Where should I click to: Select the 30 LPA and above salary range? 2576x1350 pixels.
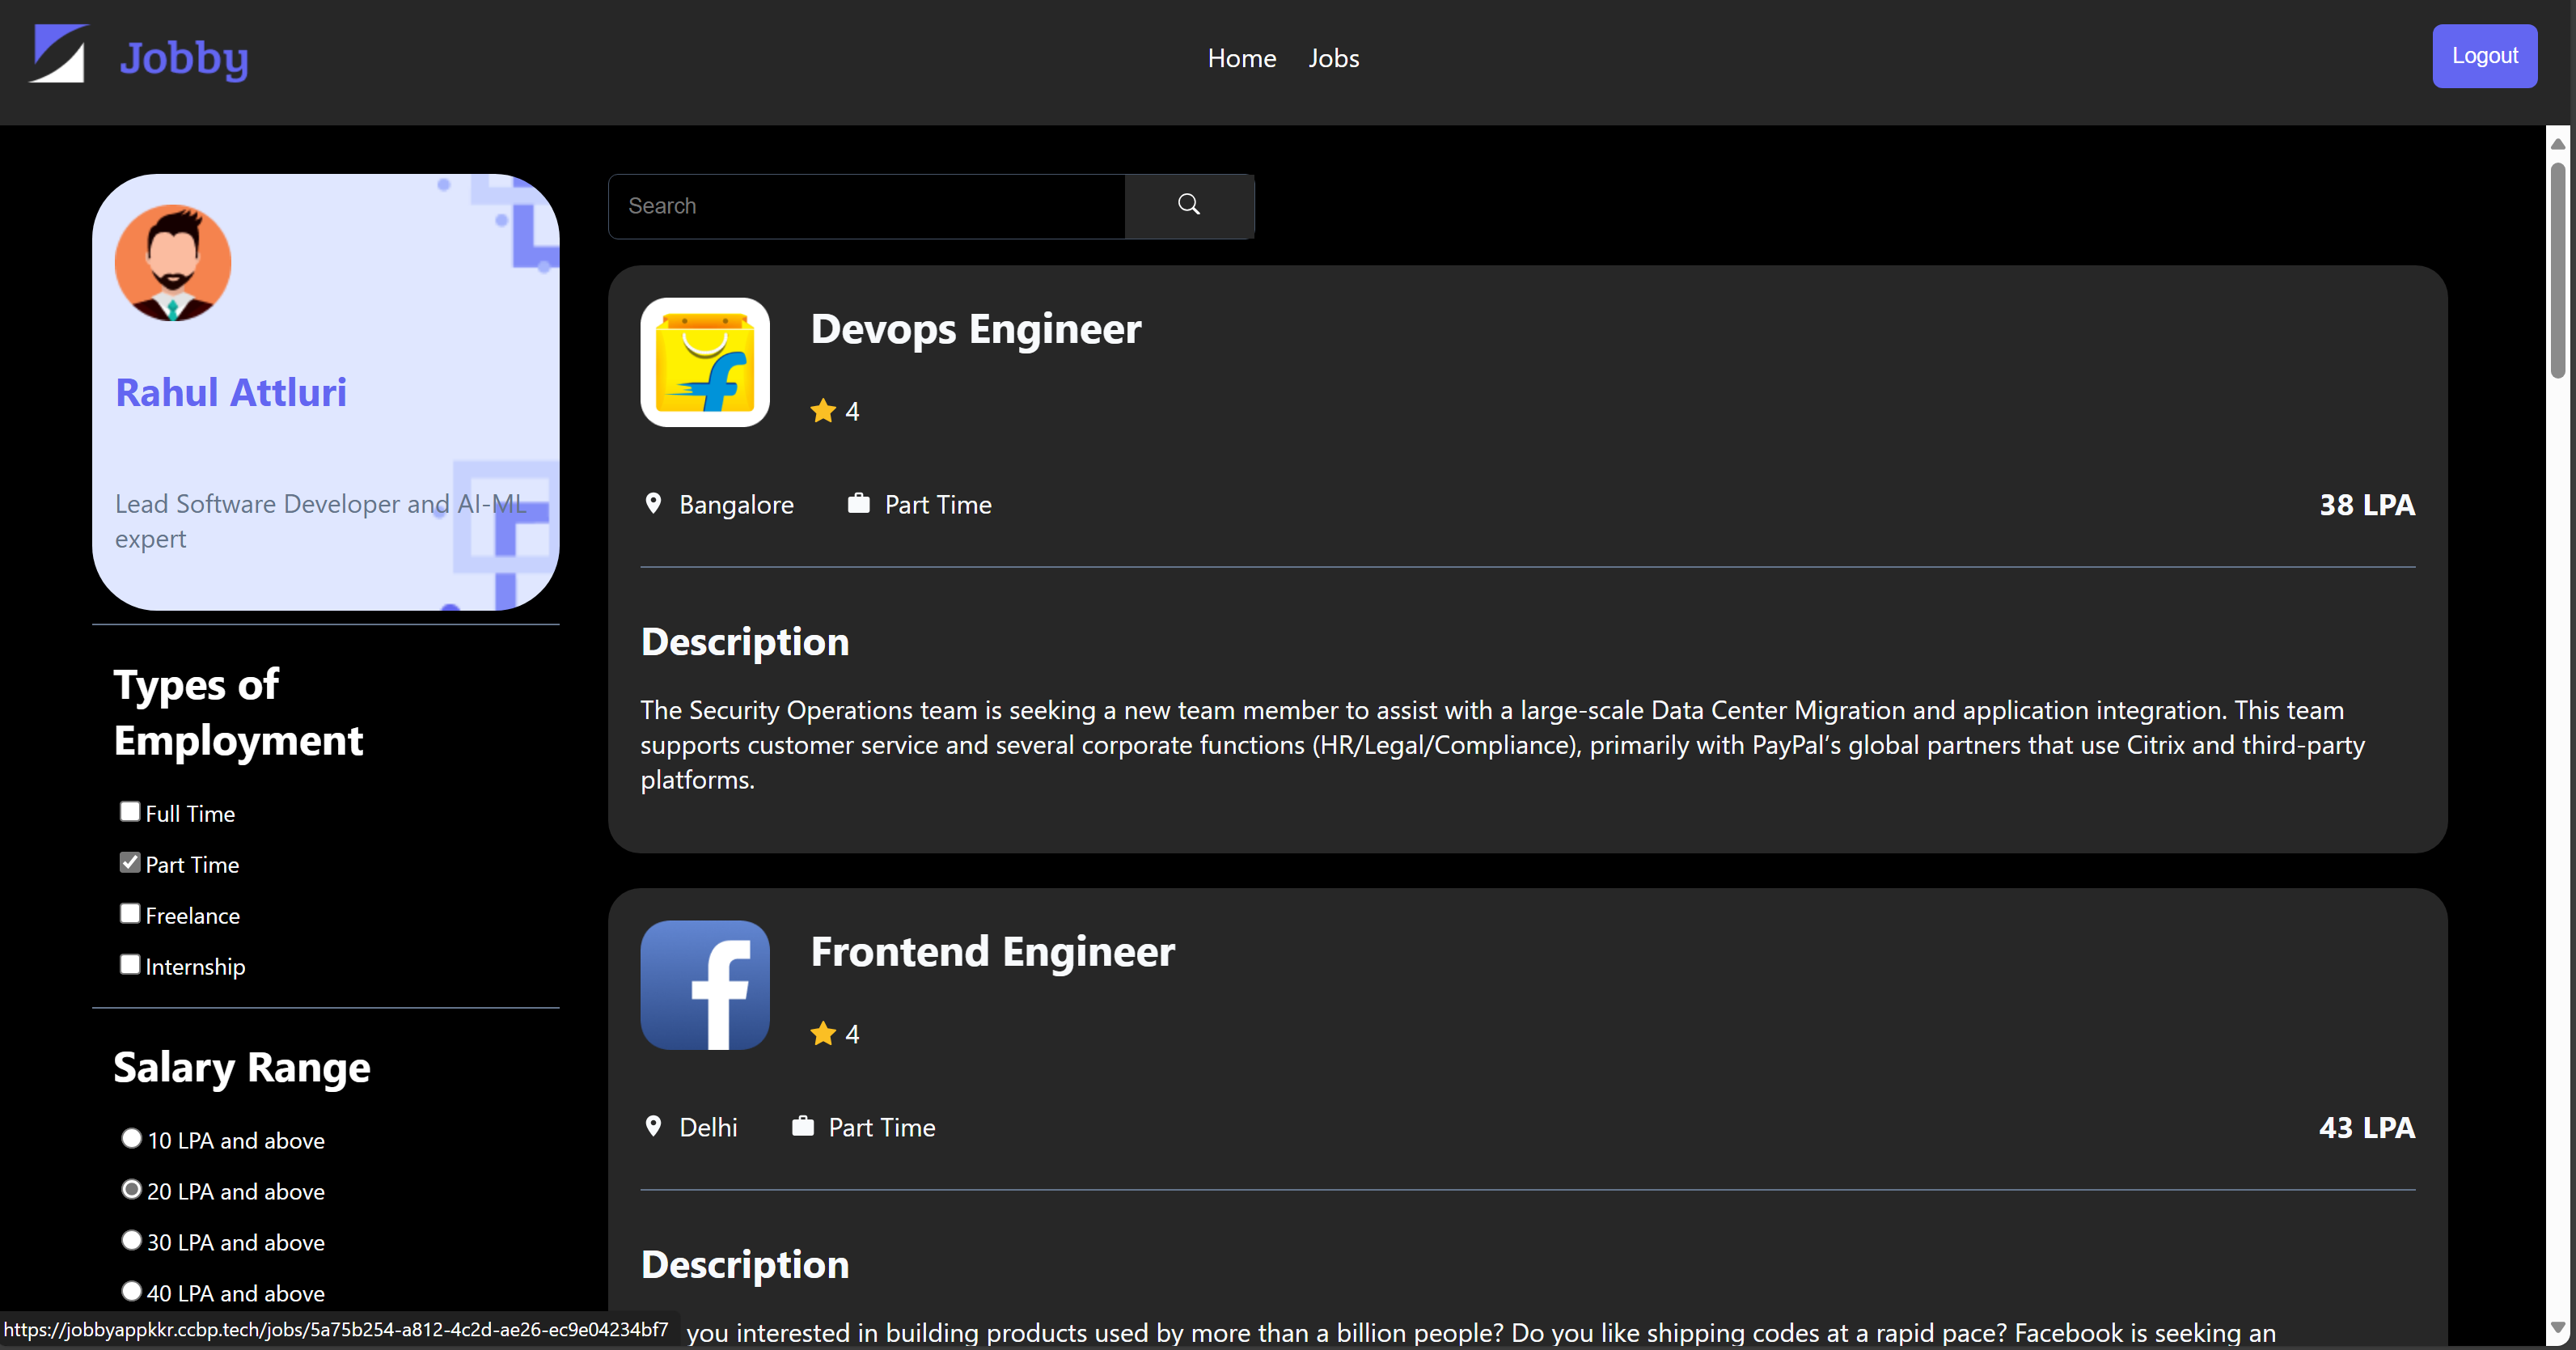[x=131, y=1239]
